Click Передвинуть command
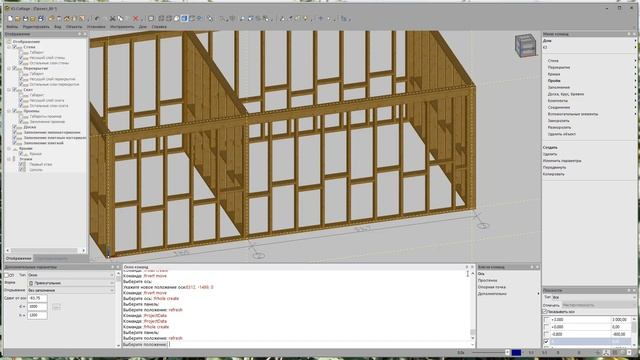 [x=554, y=167]
